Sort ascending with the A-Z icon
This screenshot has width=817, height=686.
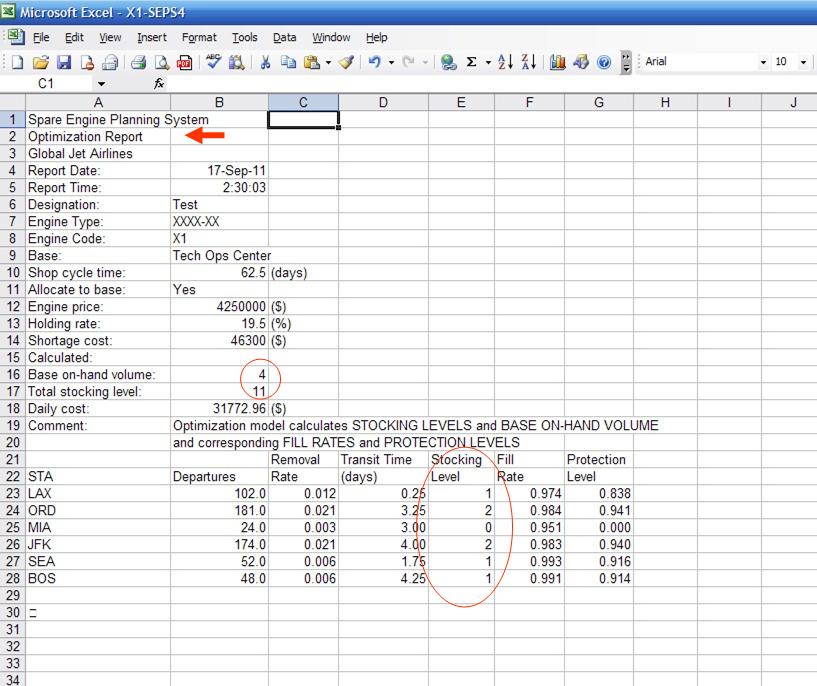[x=506, y=62]
